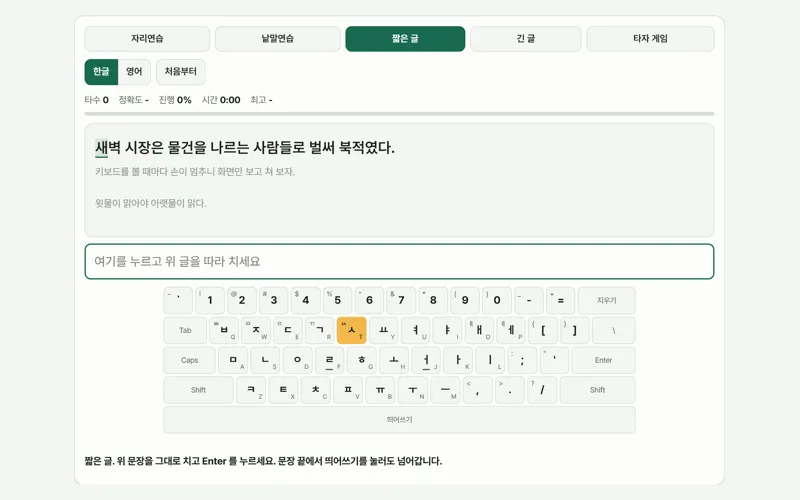Click the ㅍ (V) key
This screenshot has height=500, width=800.
(348, 390)
